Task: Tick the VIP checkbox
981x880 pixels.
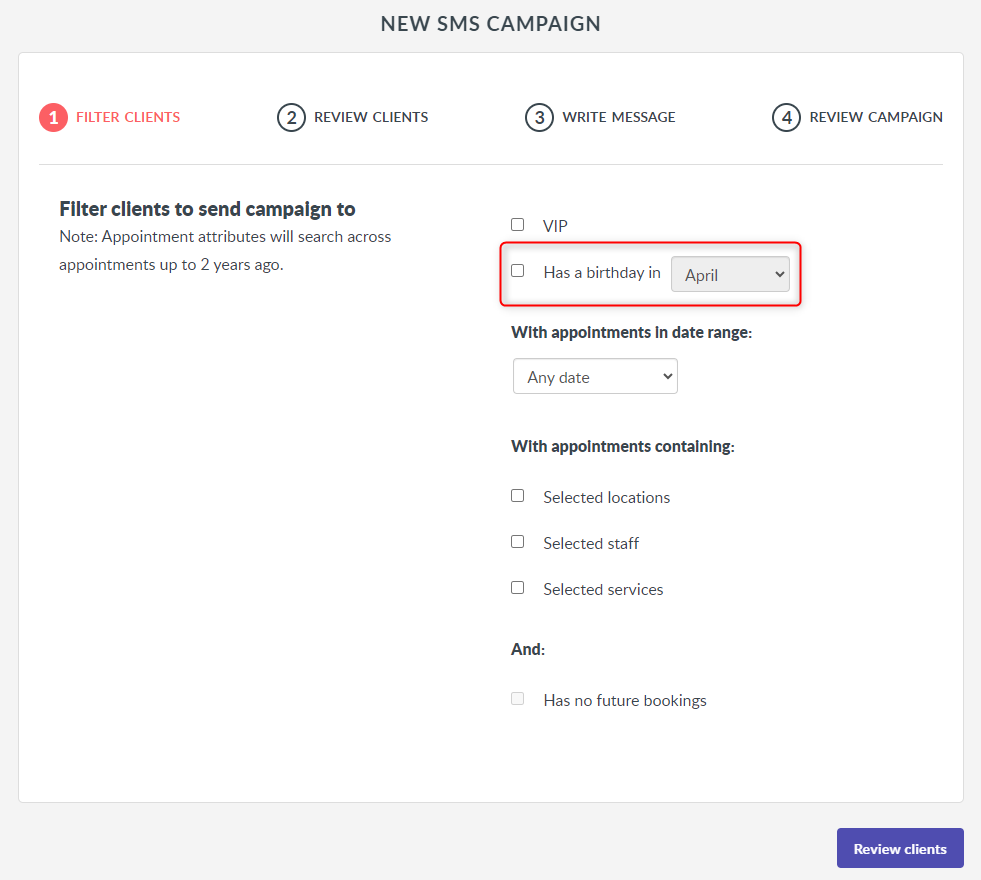Action: (517, 225)
